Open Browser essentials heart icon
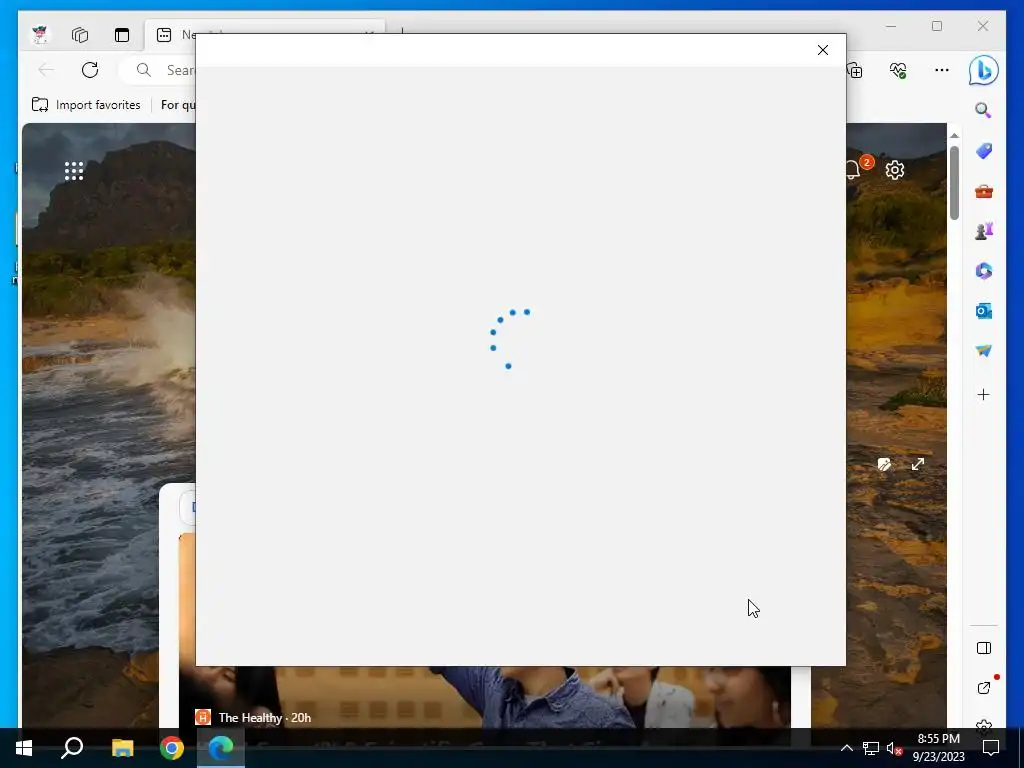This screenshot has width=1024, height=768. (898, 70)
